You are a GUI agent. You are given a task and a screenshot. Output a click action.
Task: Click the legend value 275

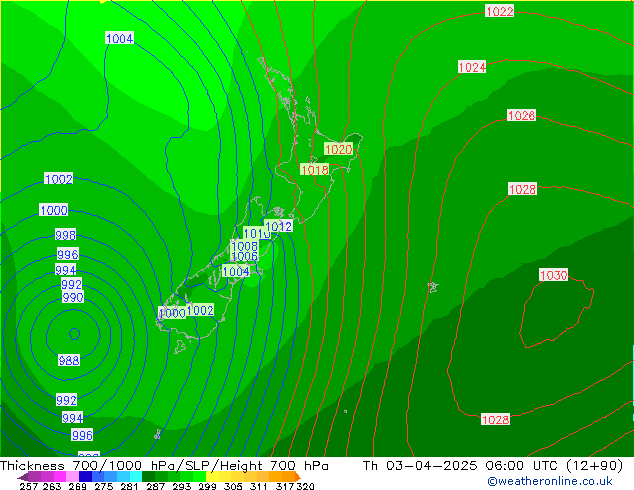point(104,486)
